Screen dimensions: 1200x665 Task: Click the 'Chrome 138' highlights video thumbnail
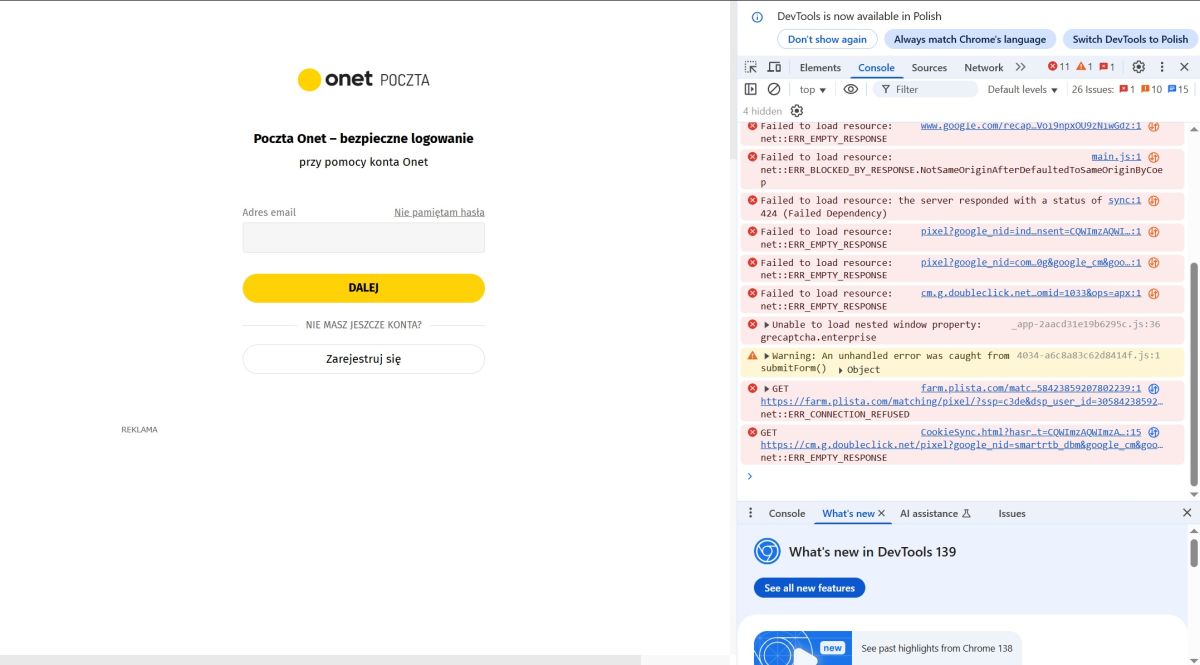click(x=803, y=648)
